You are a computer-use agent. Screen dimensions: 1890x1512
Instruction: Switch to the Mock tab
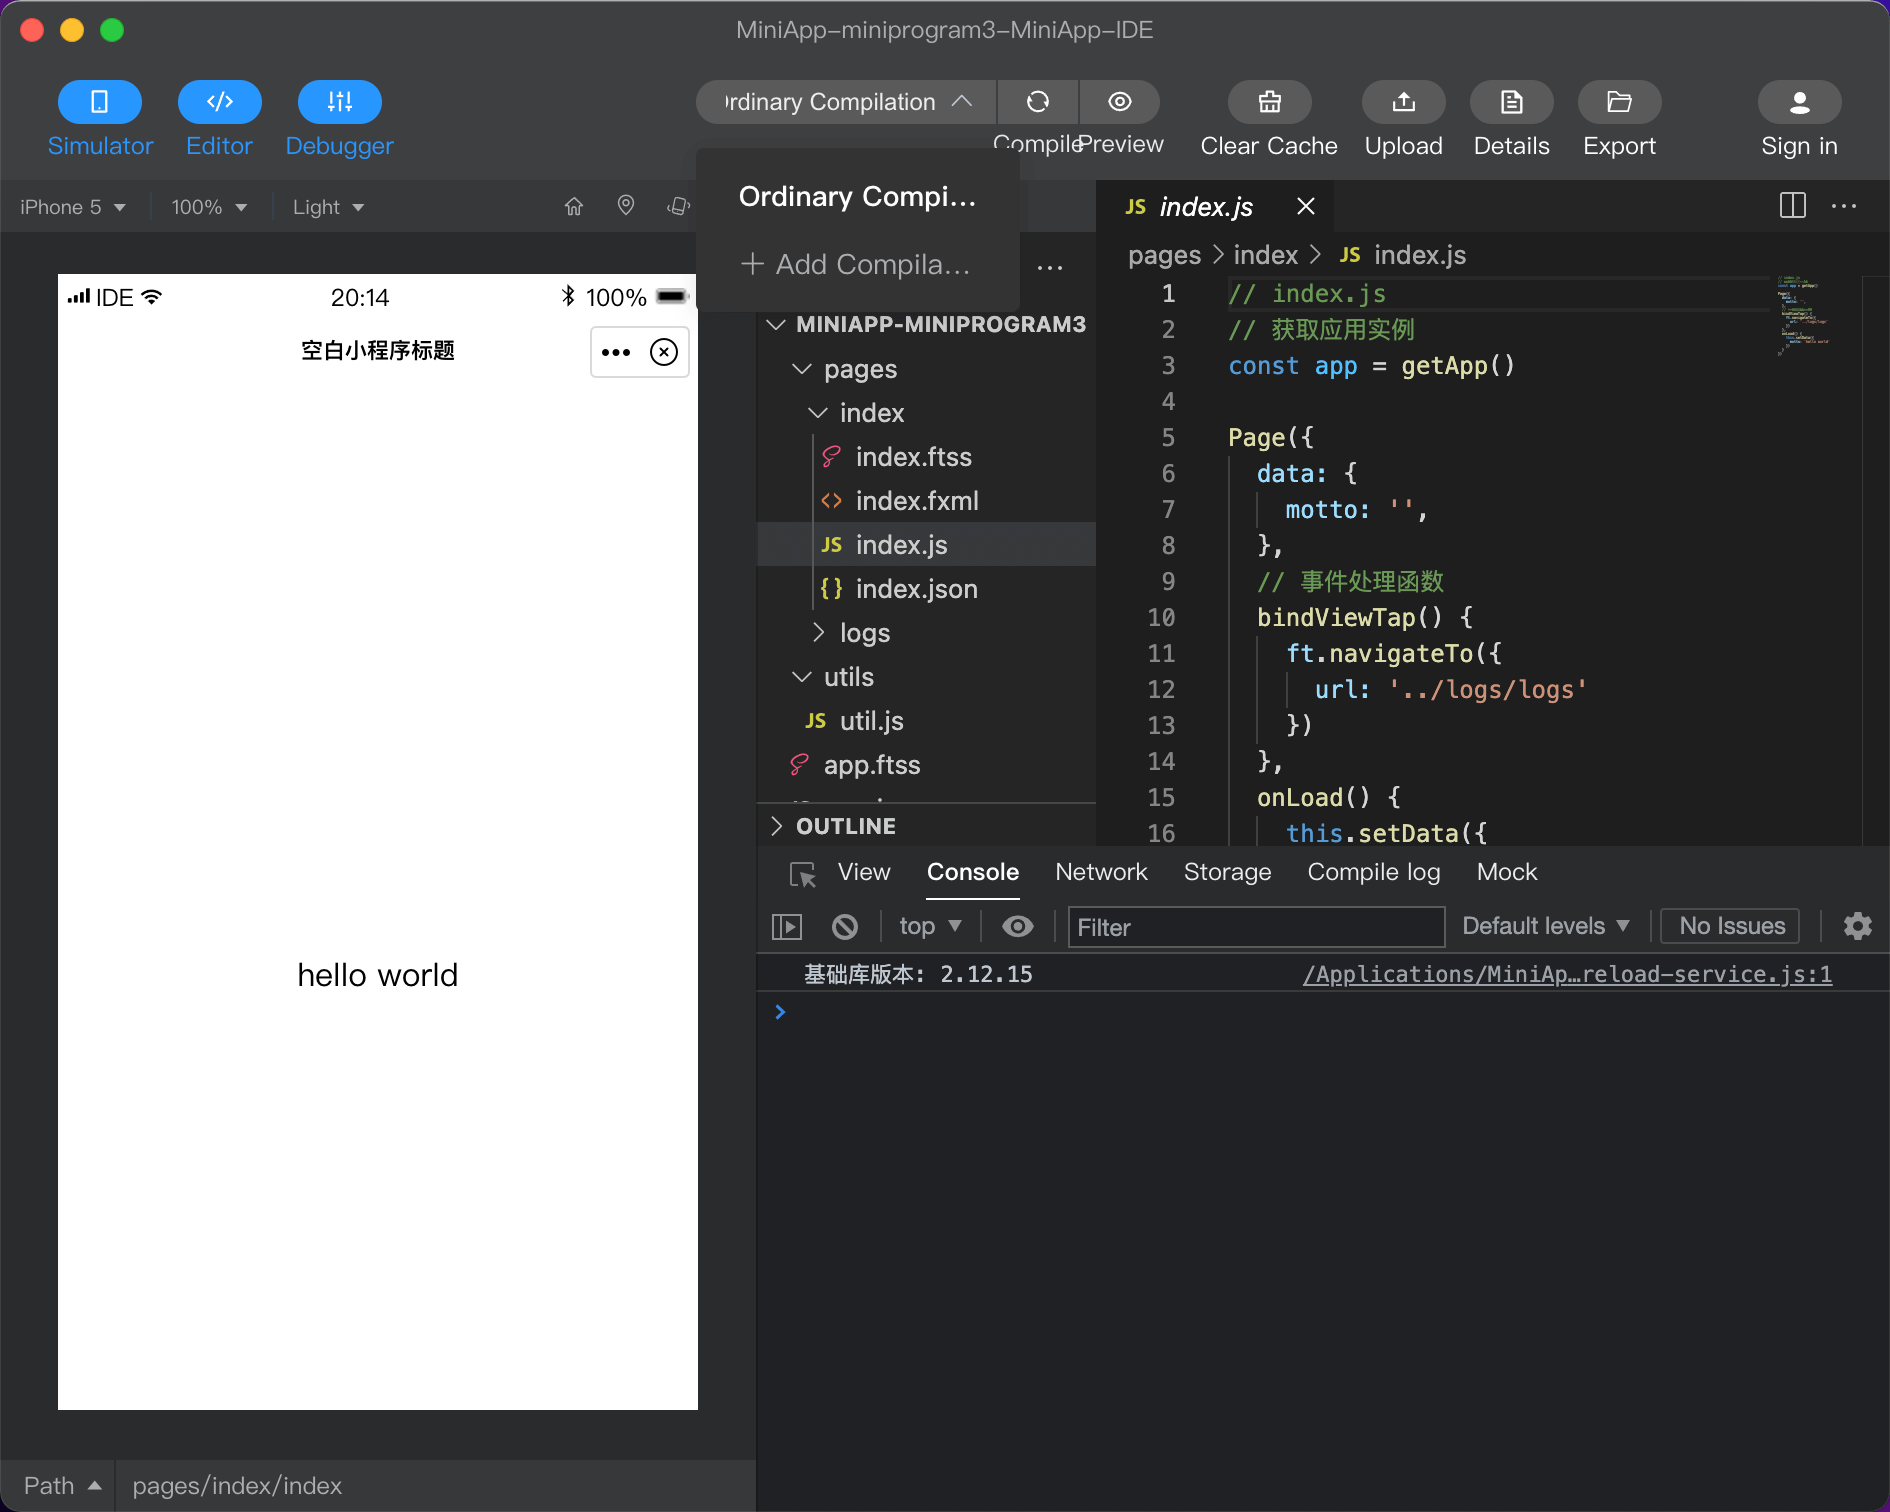pyautogui.click(x=1507, y=872)
